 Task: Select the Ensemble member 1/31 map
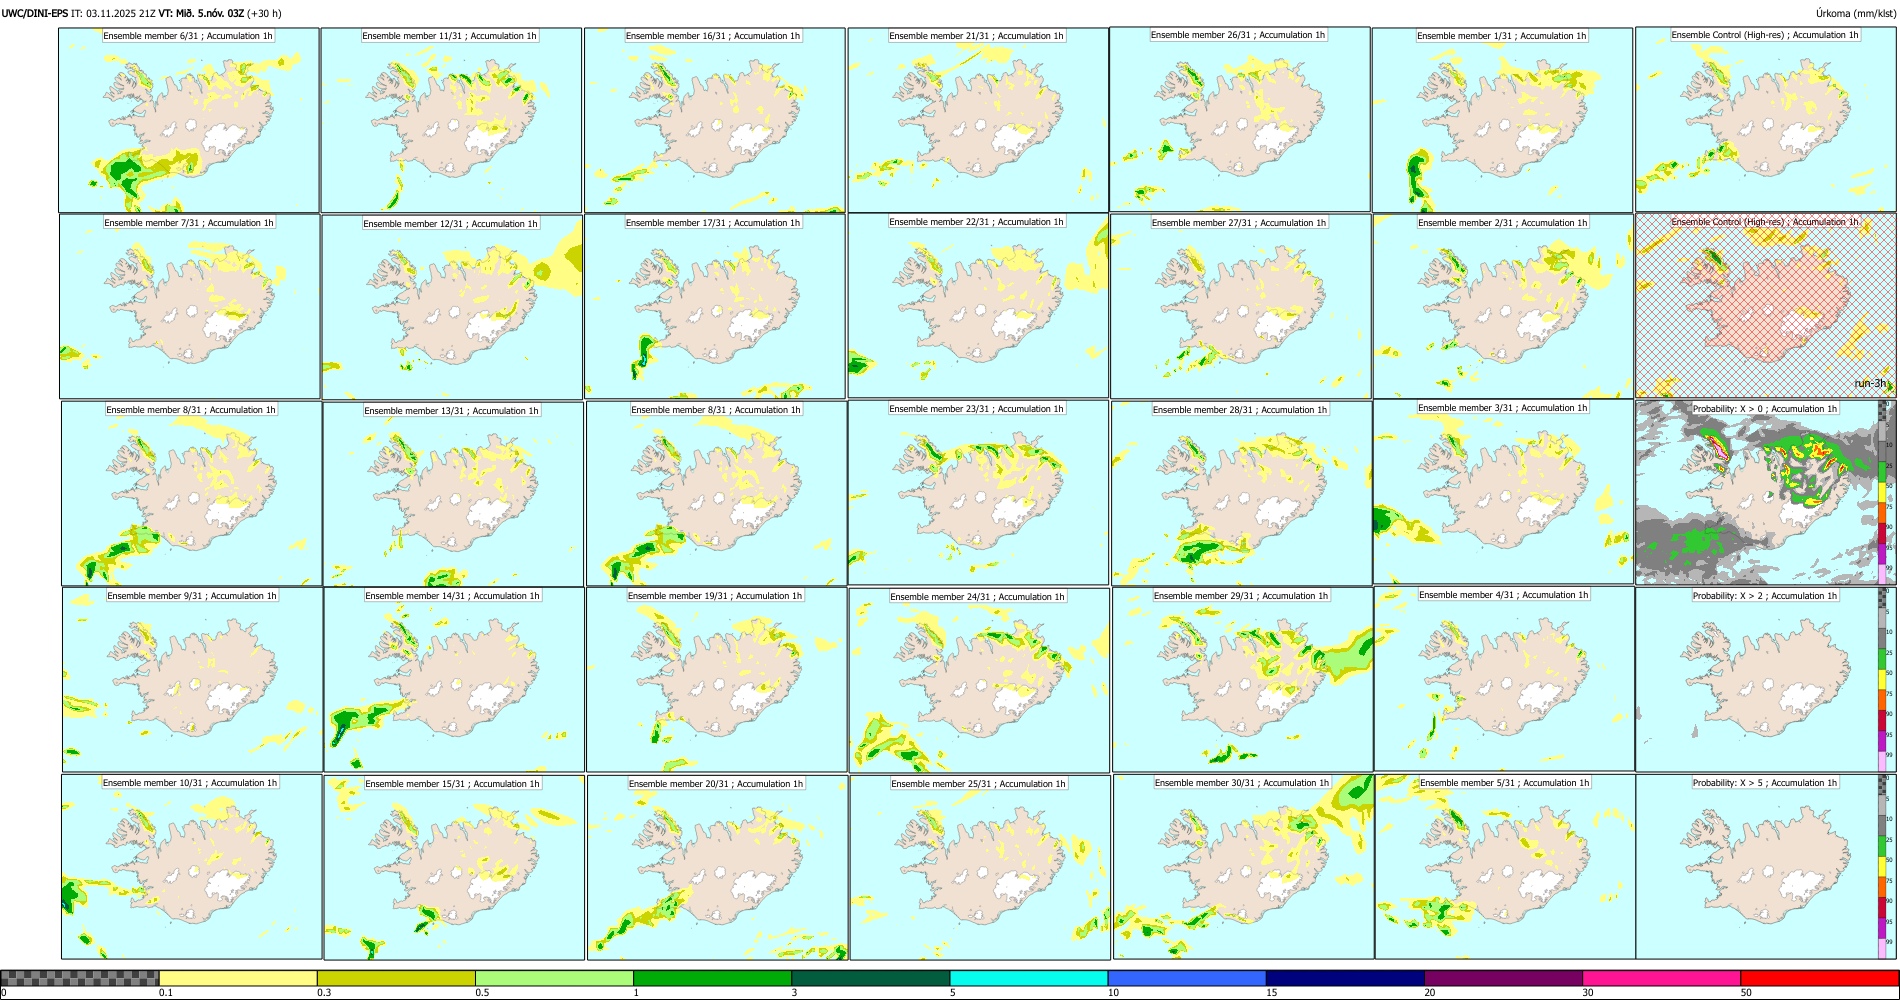pyautogui.click(x=1502, y=120)
